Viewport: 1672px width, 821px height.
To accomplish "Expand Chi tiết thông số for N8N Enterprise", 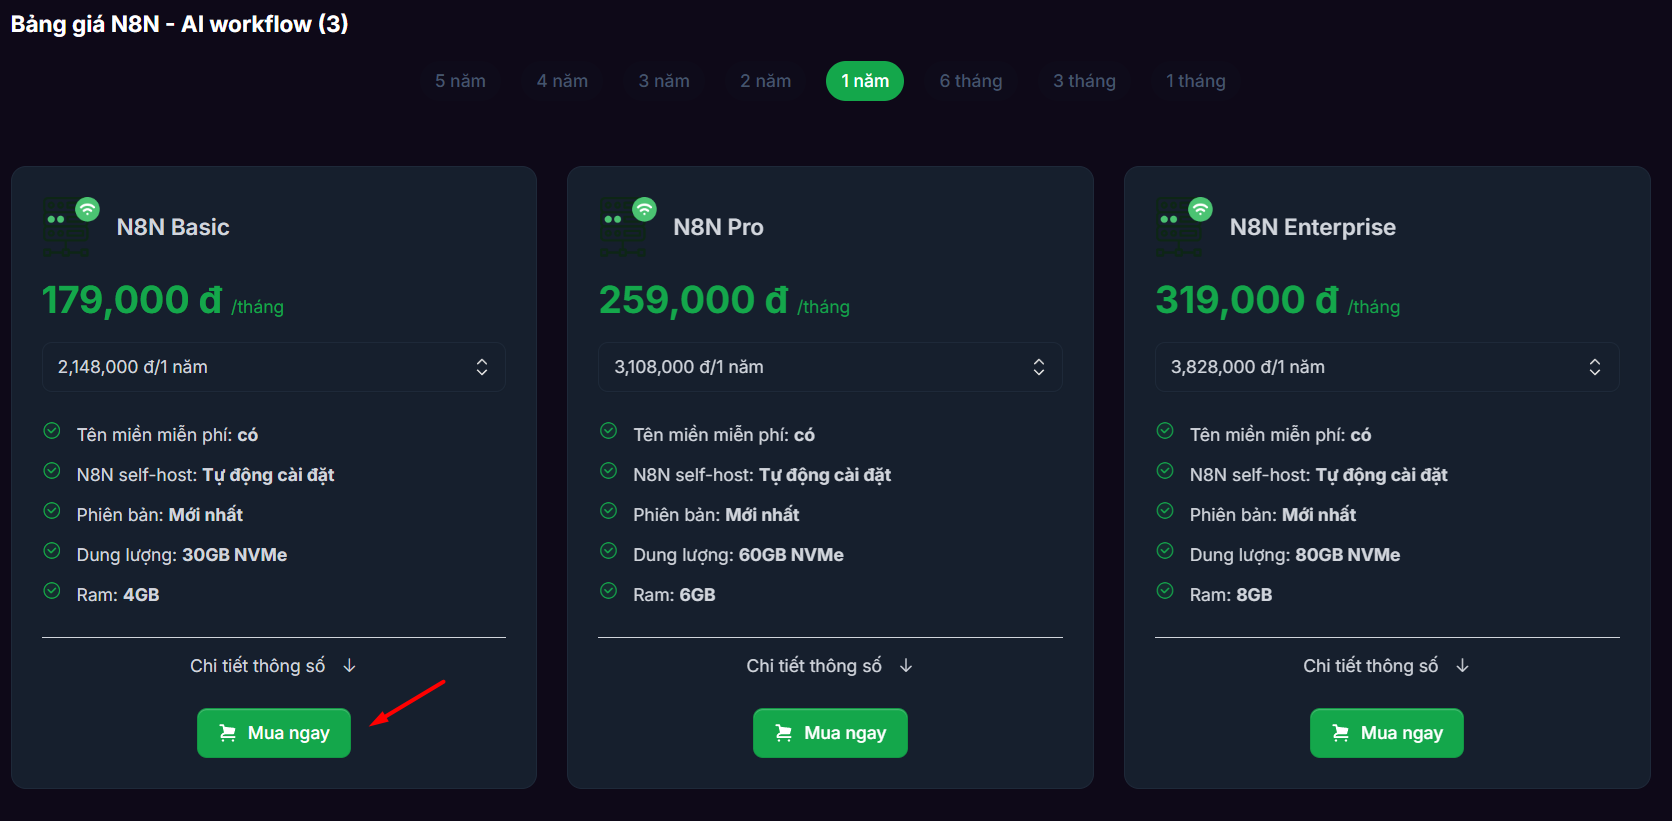I will click(1386, 666).
